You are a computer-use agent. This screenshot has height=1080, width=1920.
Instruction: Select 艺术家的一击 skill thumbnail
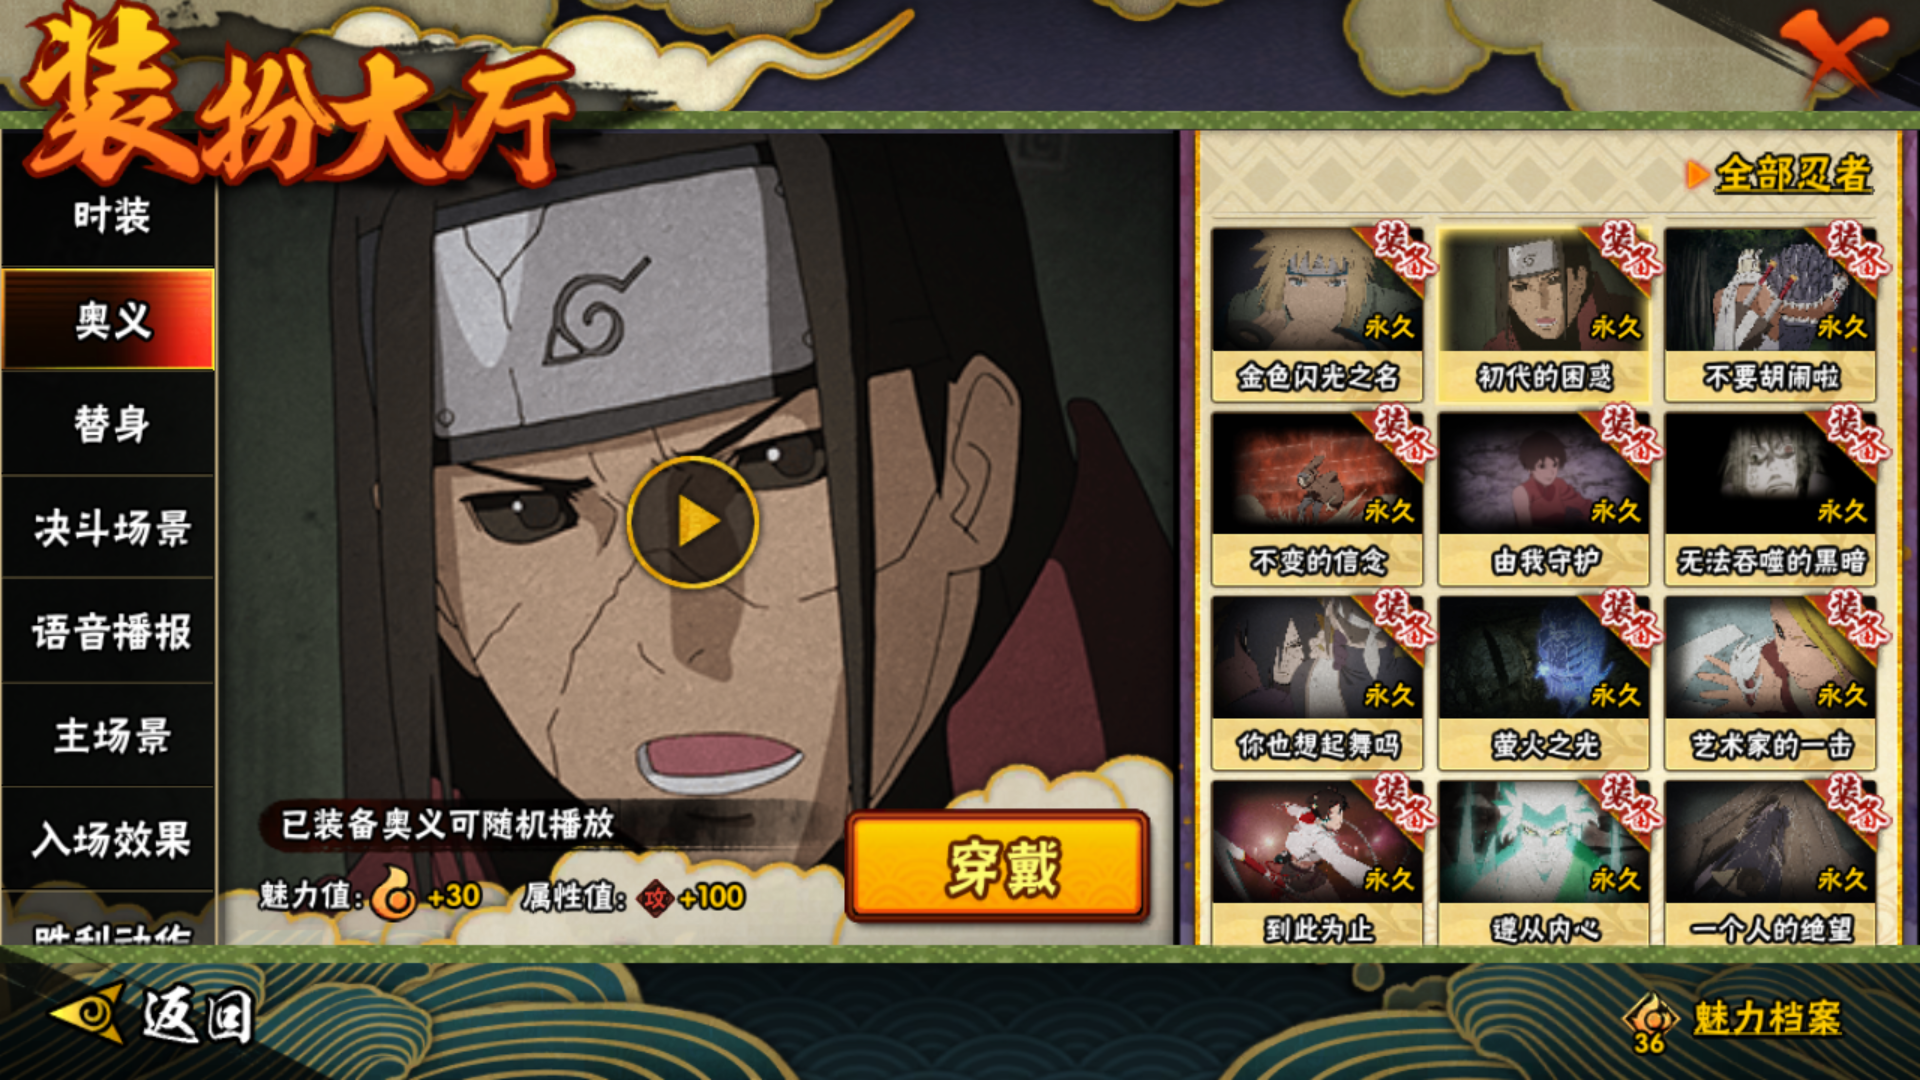(1770, 681)
